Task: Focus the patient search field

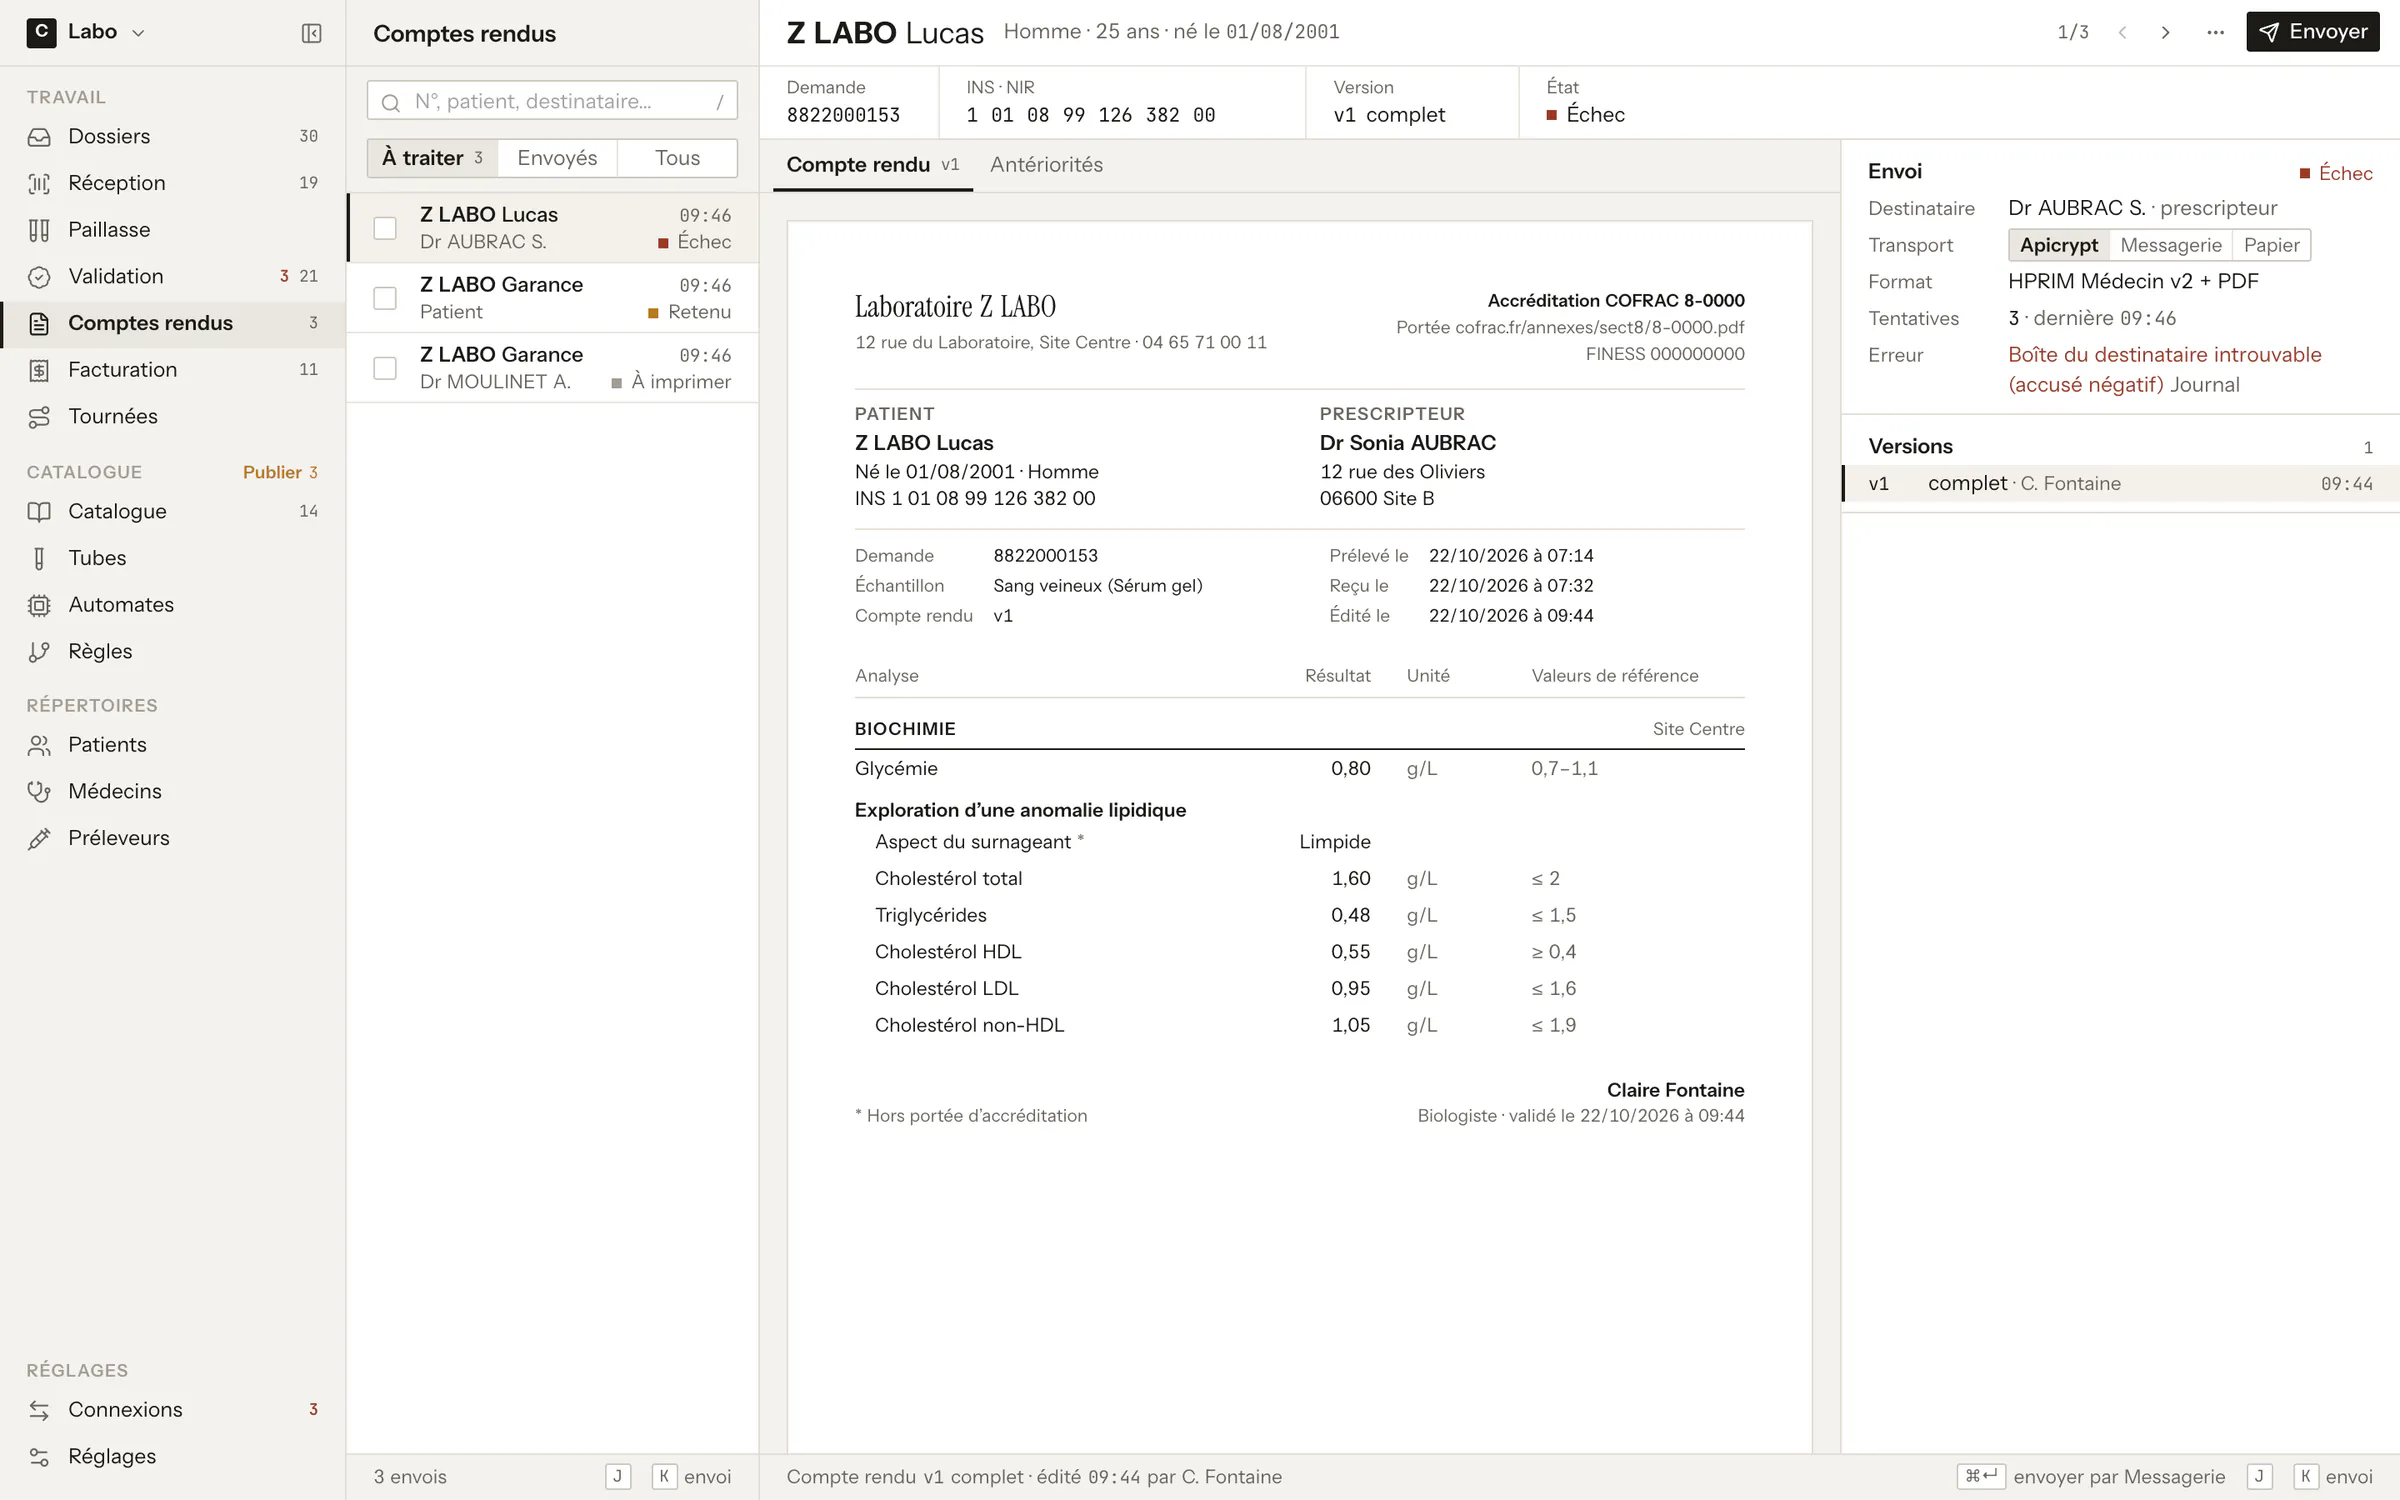Action: [x=552, y=101]
